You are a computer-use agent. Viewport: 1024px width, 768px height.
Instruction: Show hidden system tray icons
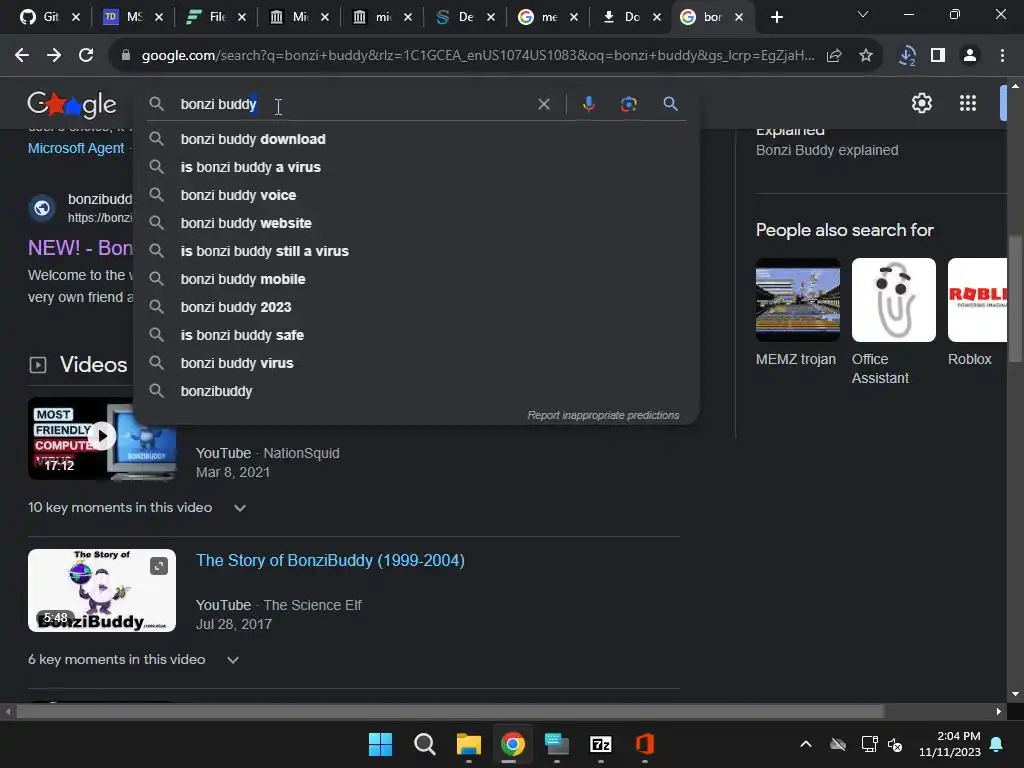(x=806, y=744)
